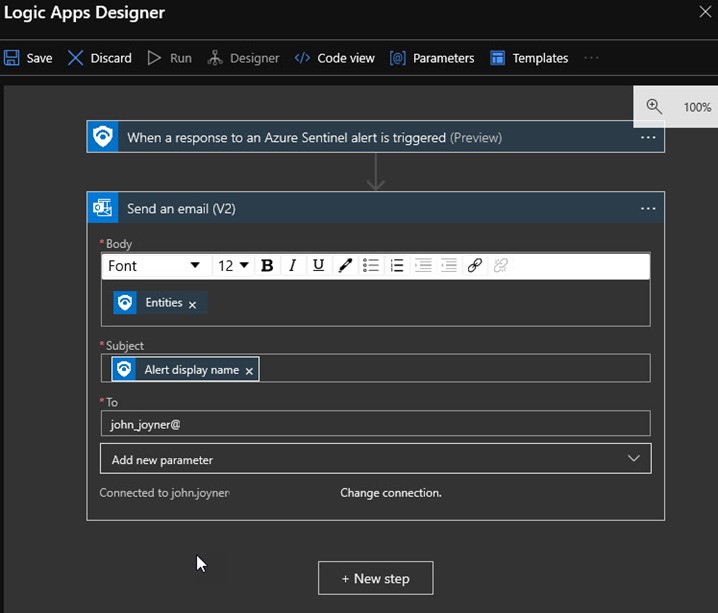Toggle underline formatting in the body toolbar
Image resolution: width=718 pixels, height=613 pixels.
318,266
